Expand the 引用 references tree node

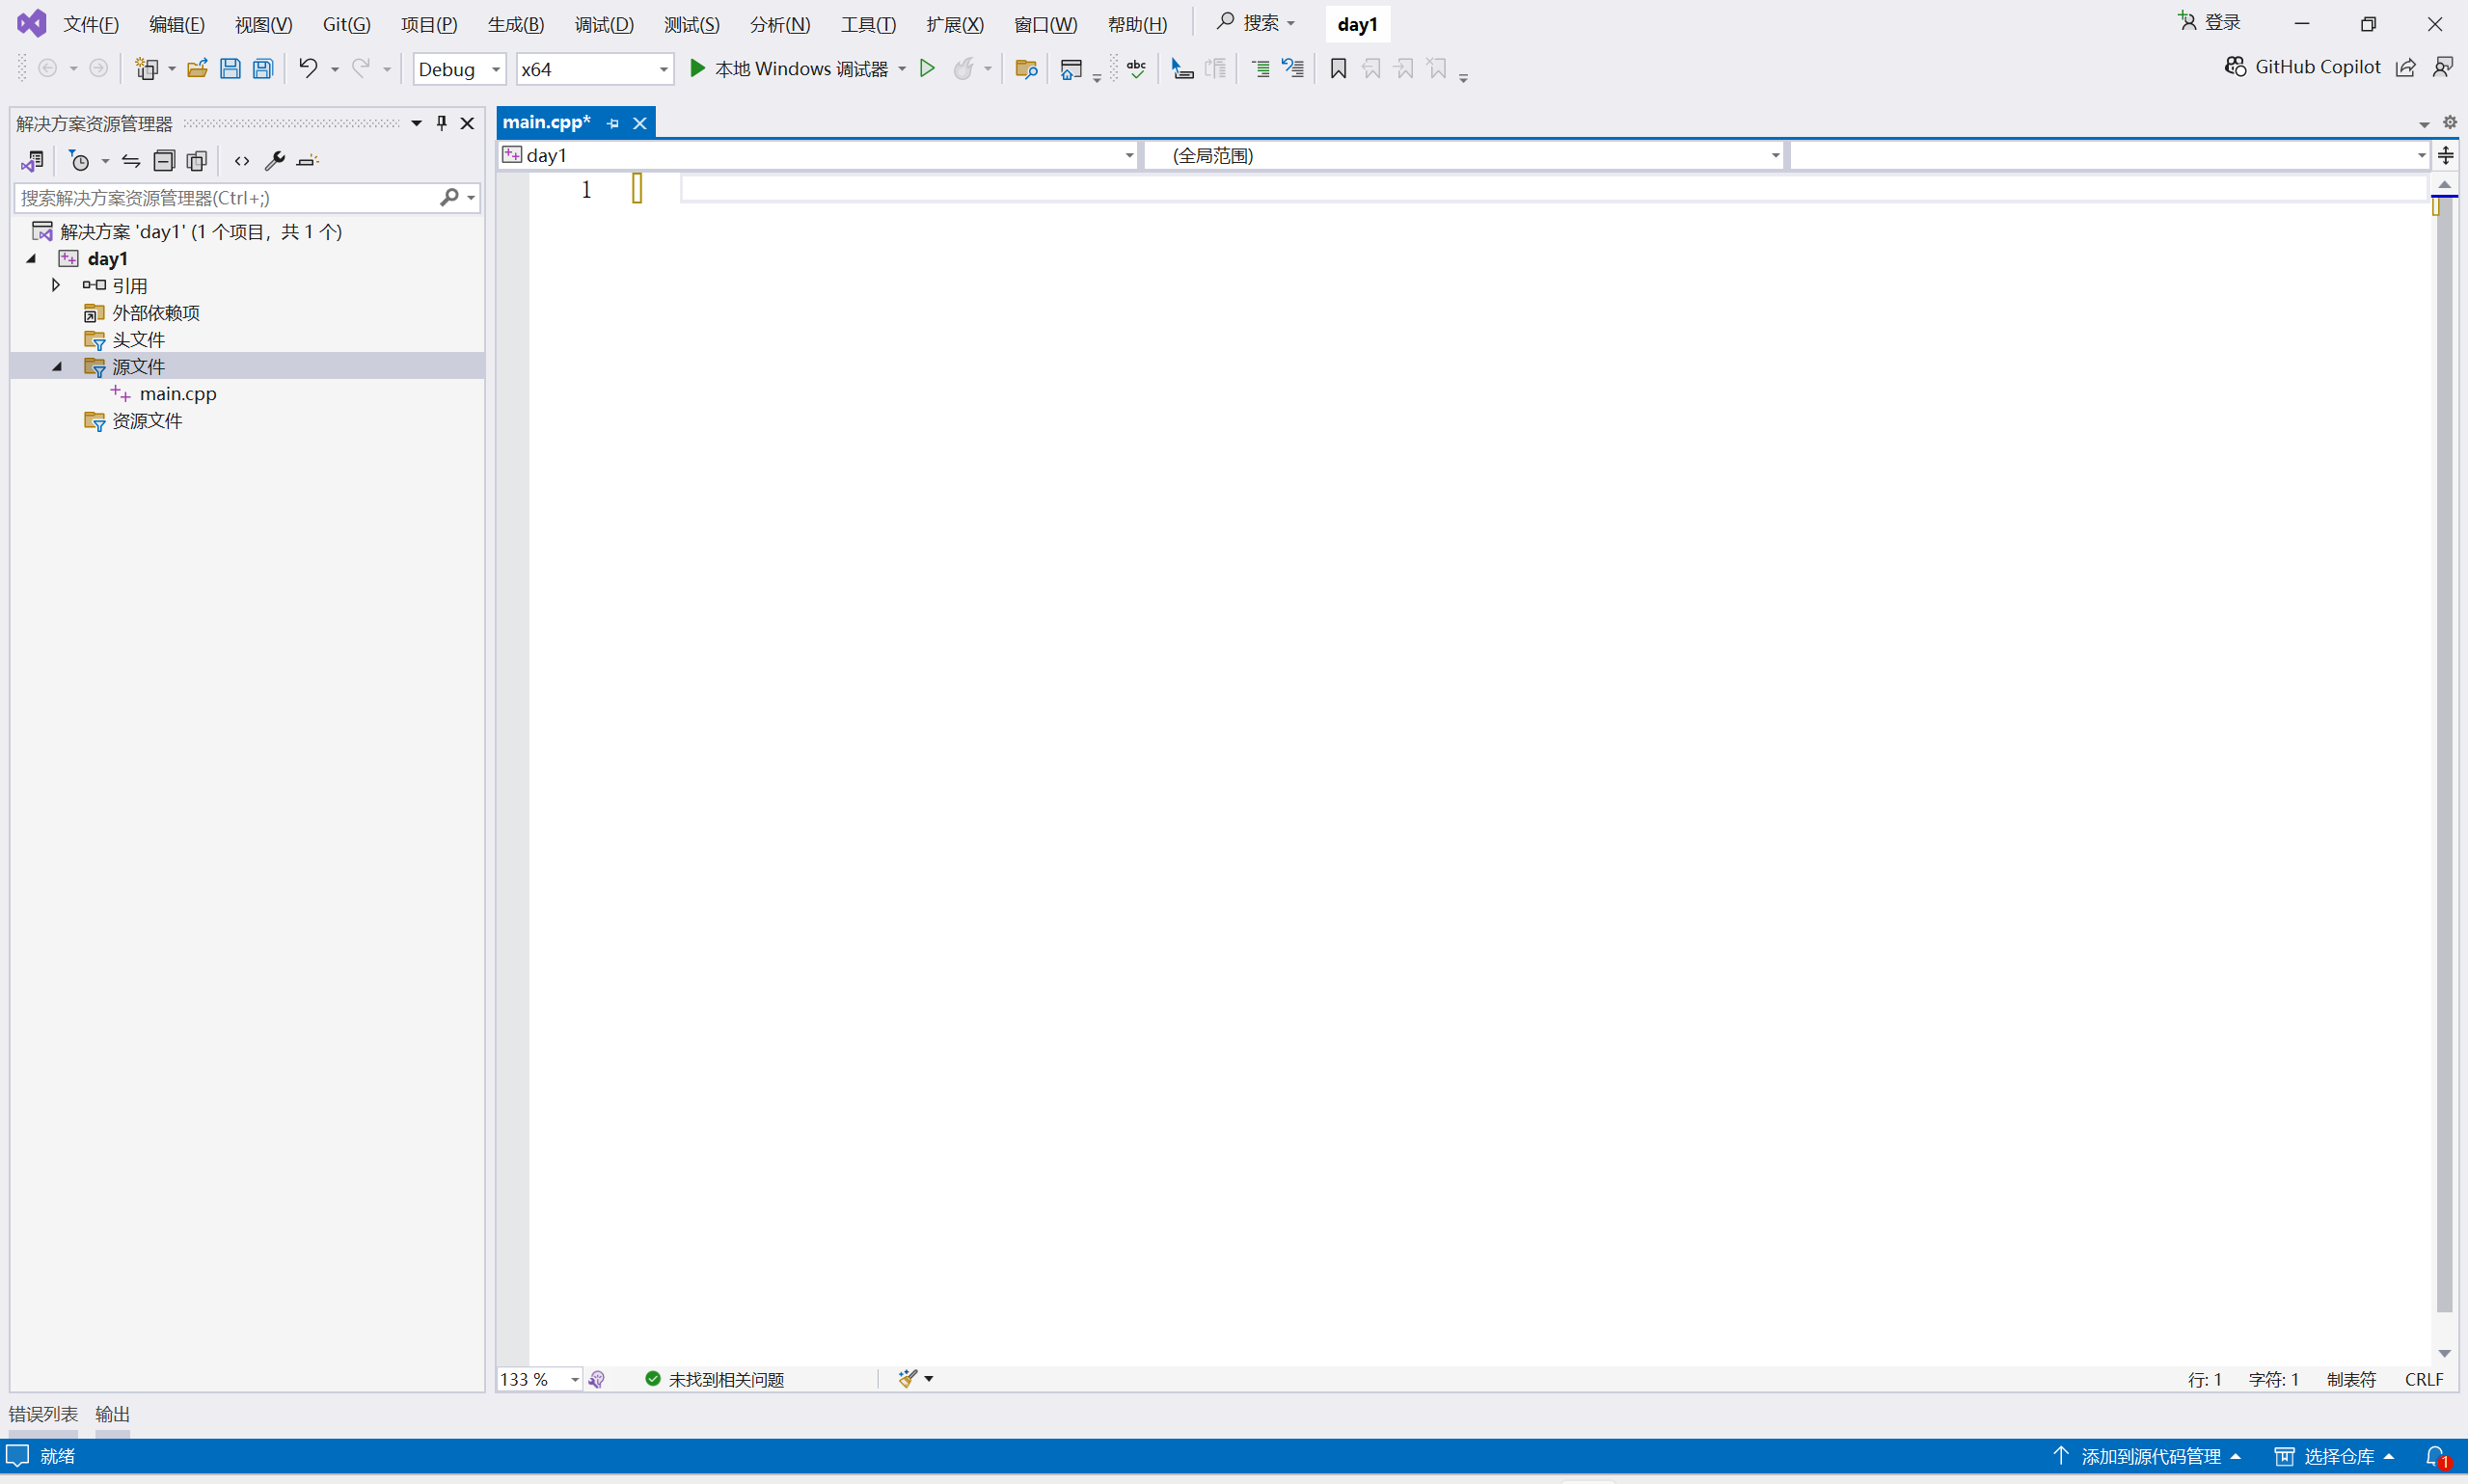click(x=56, y=285)
